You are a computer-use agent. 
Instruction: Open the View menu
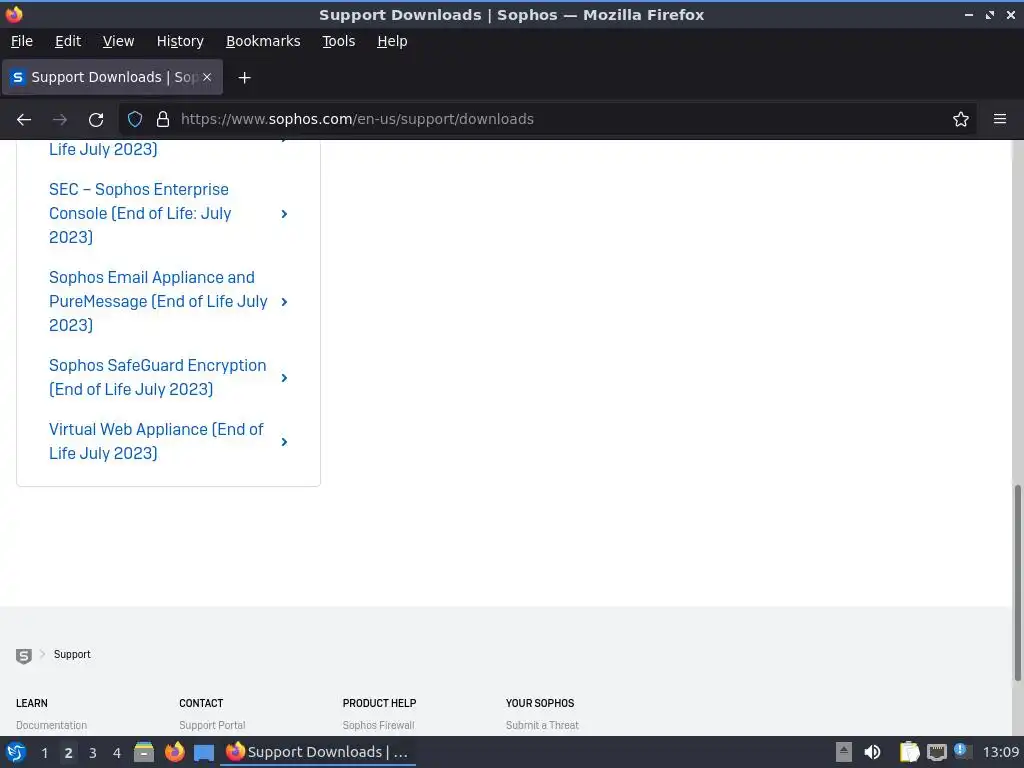pyautogui.click(x=118, y=41)
